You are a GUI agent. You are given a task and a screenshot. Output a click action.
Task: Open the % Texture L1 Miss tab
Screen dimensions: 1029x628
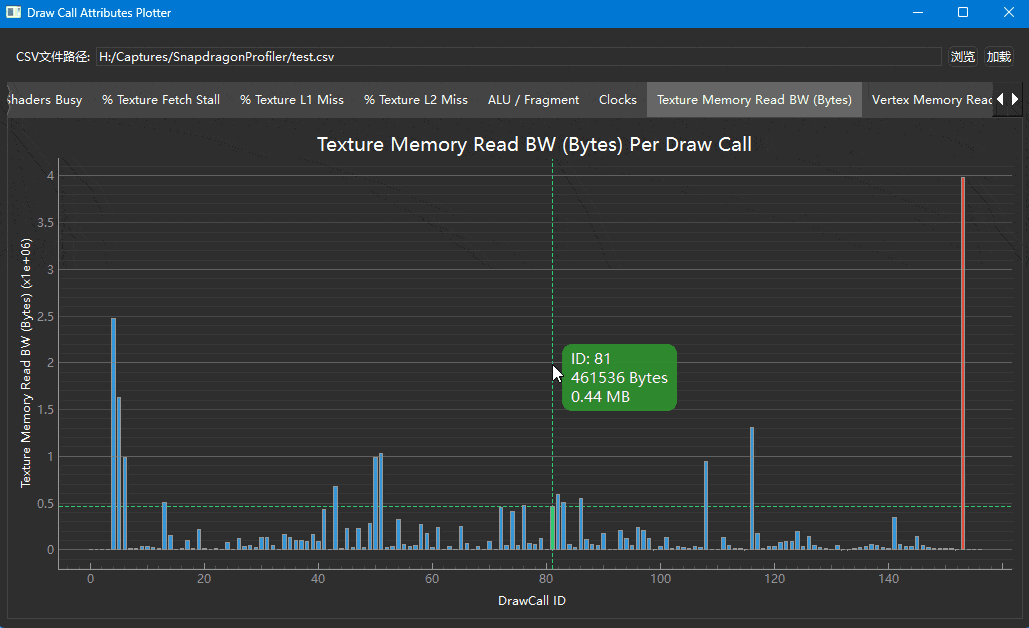tap(291, 100)
